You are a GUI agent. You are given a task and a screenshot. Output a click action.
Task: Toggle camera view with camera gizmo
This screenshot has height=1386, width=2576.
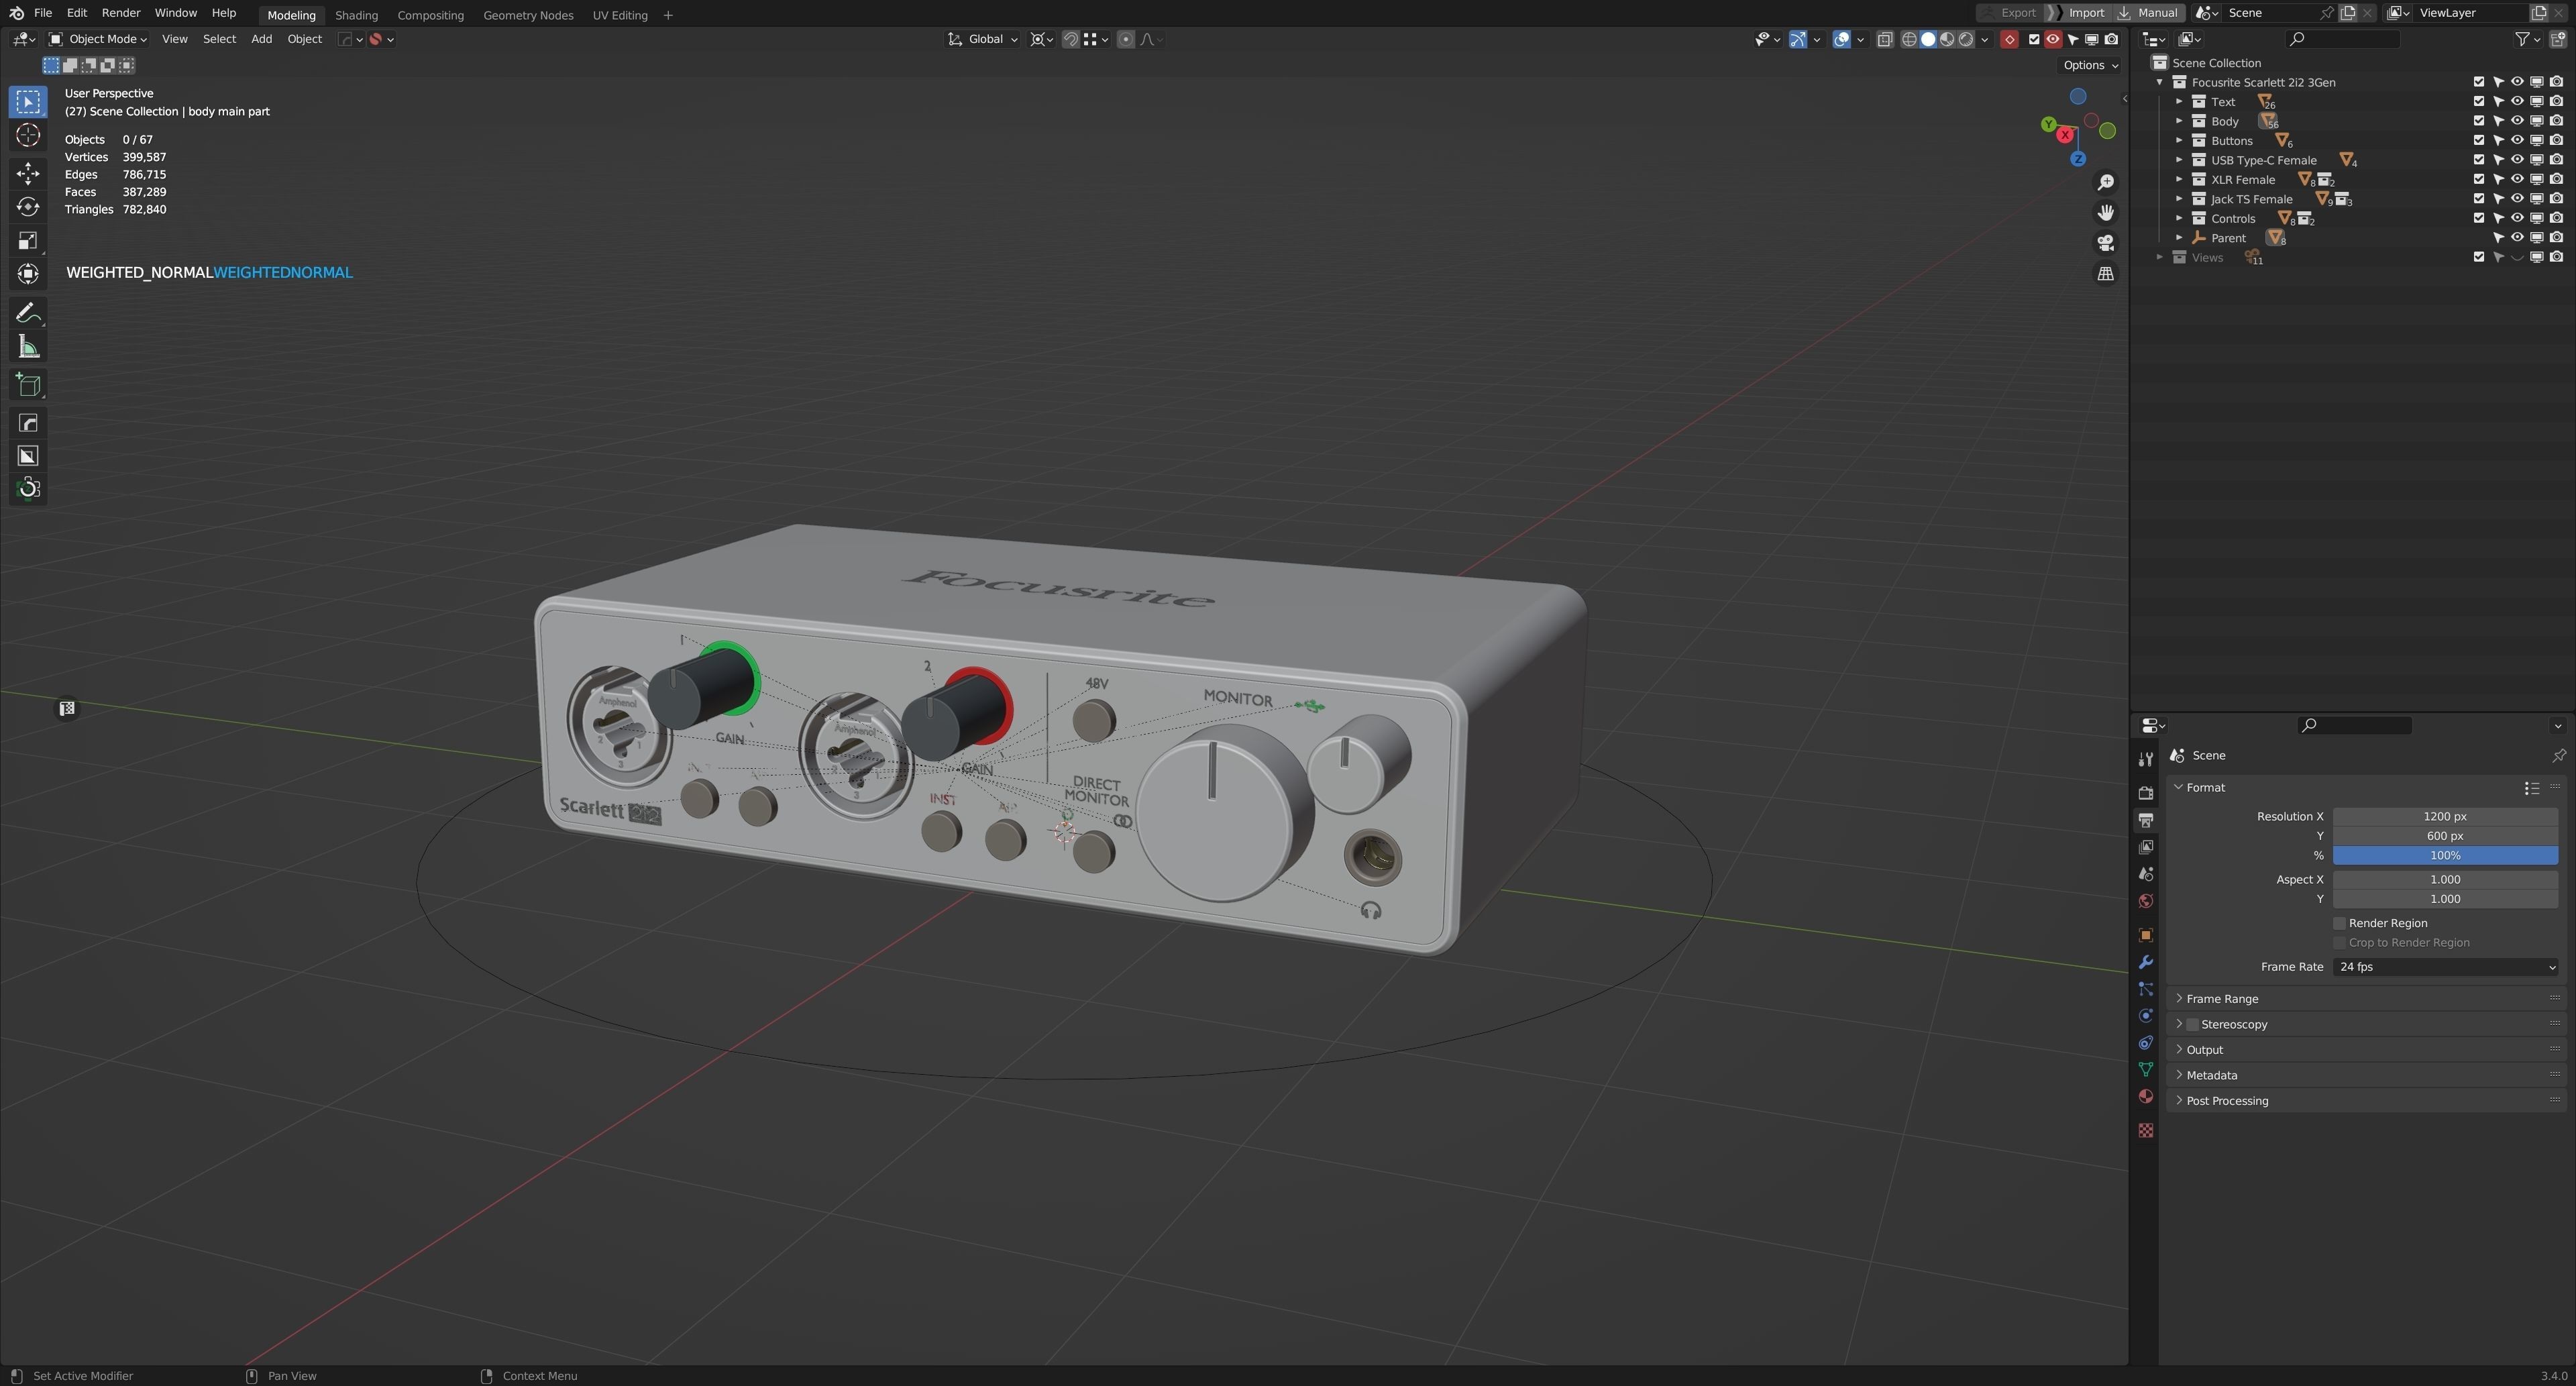click(x=2105, y=243)
